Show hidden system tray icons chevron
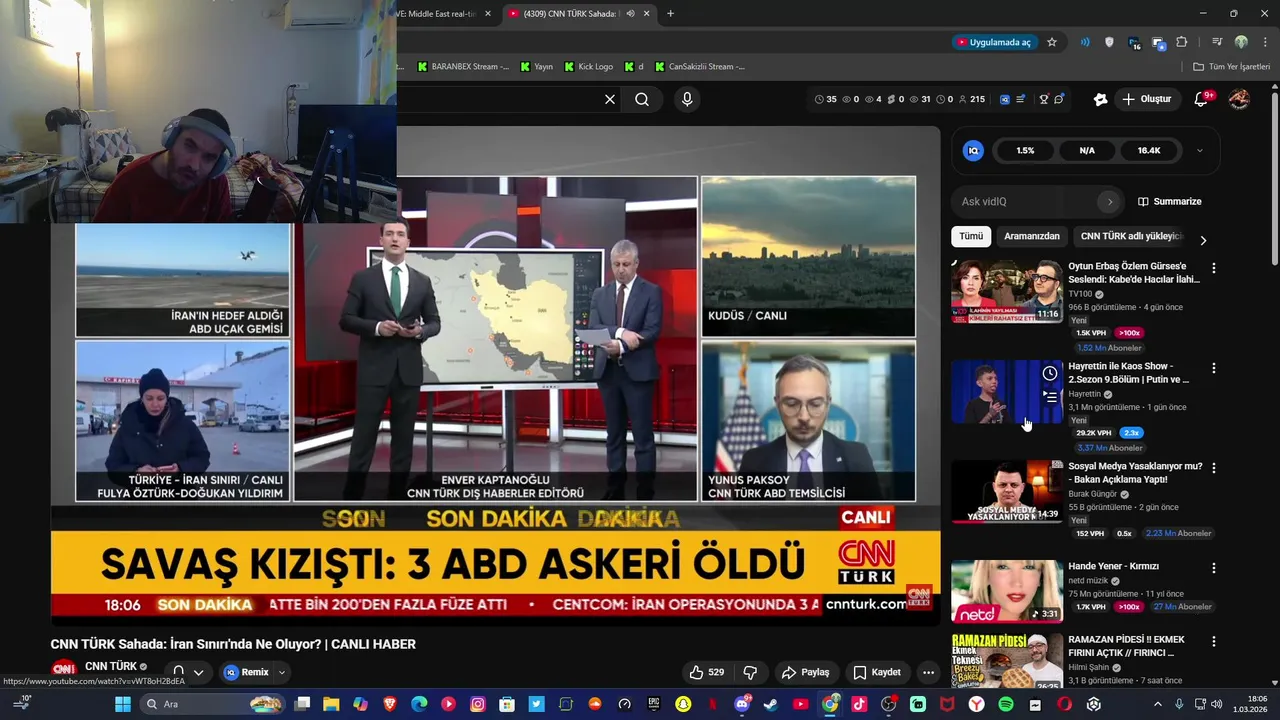The height and width of the screenshot is (720, 1280). [x=1158, y=704]
